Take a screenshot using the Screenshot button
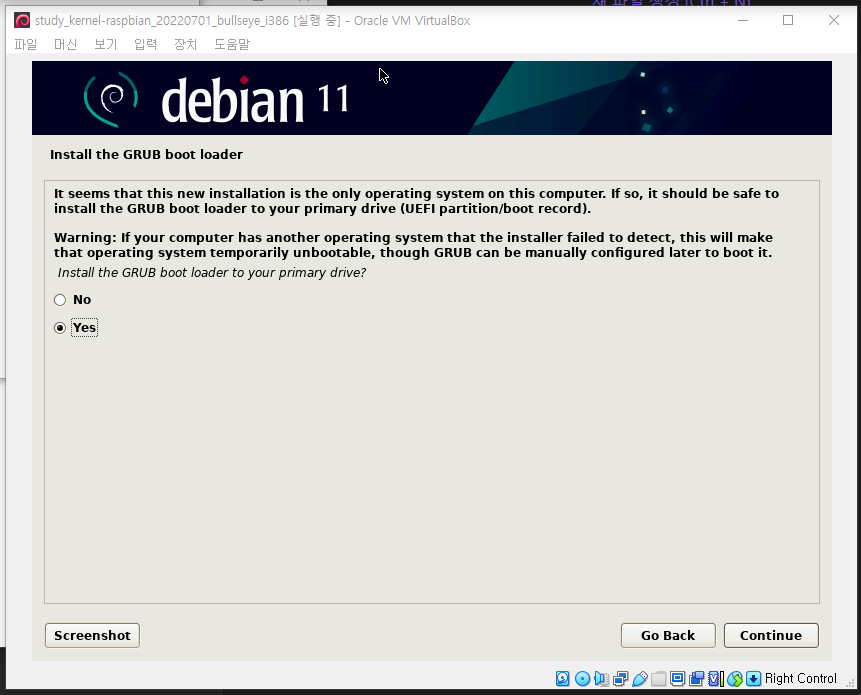Screen dimensions: 861x695 coord(91,635)
